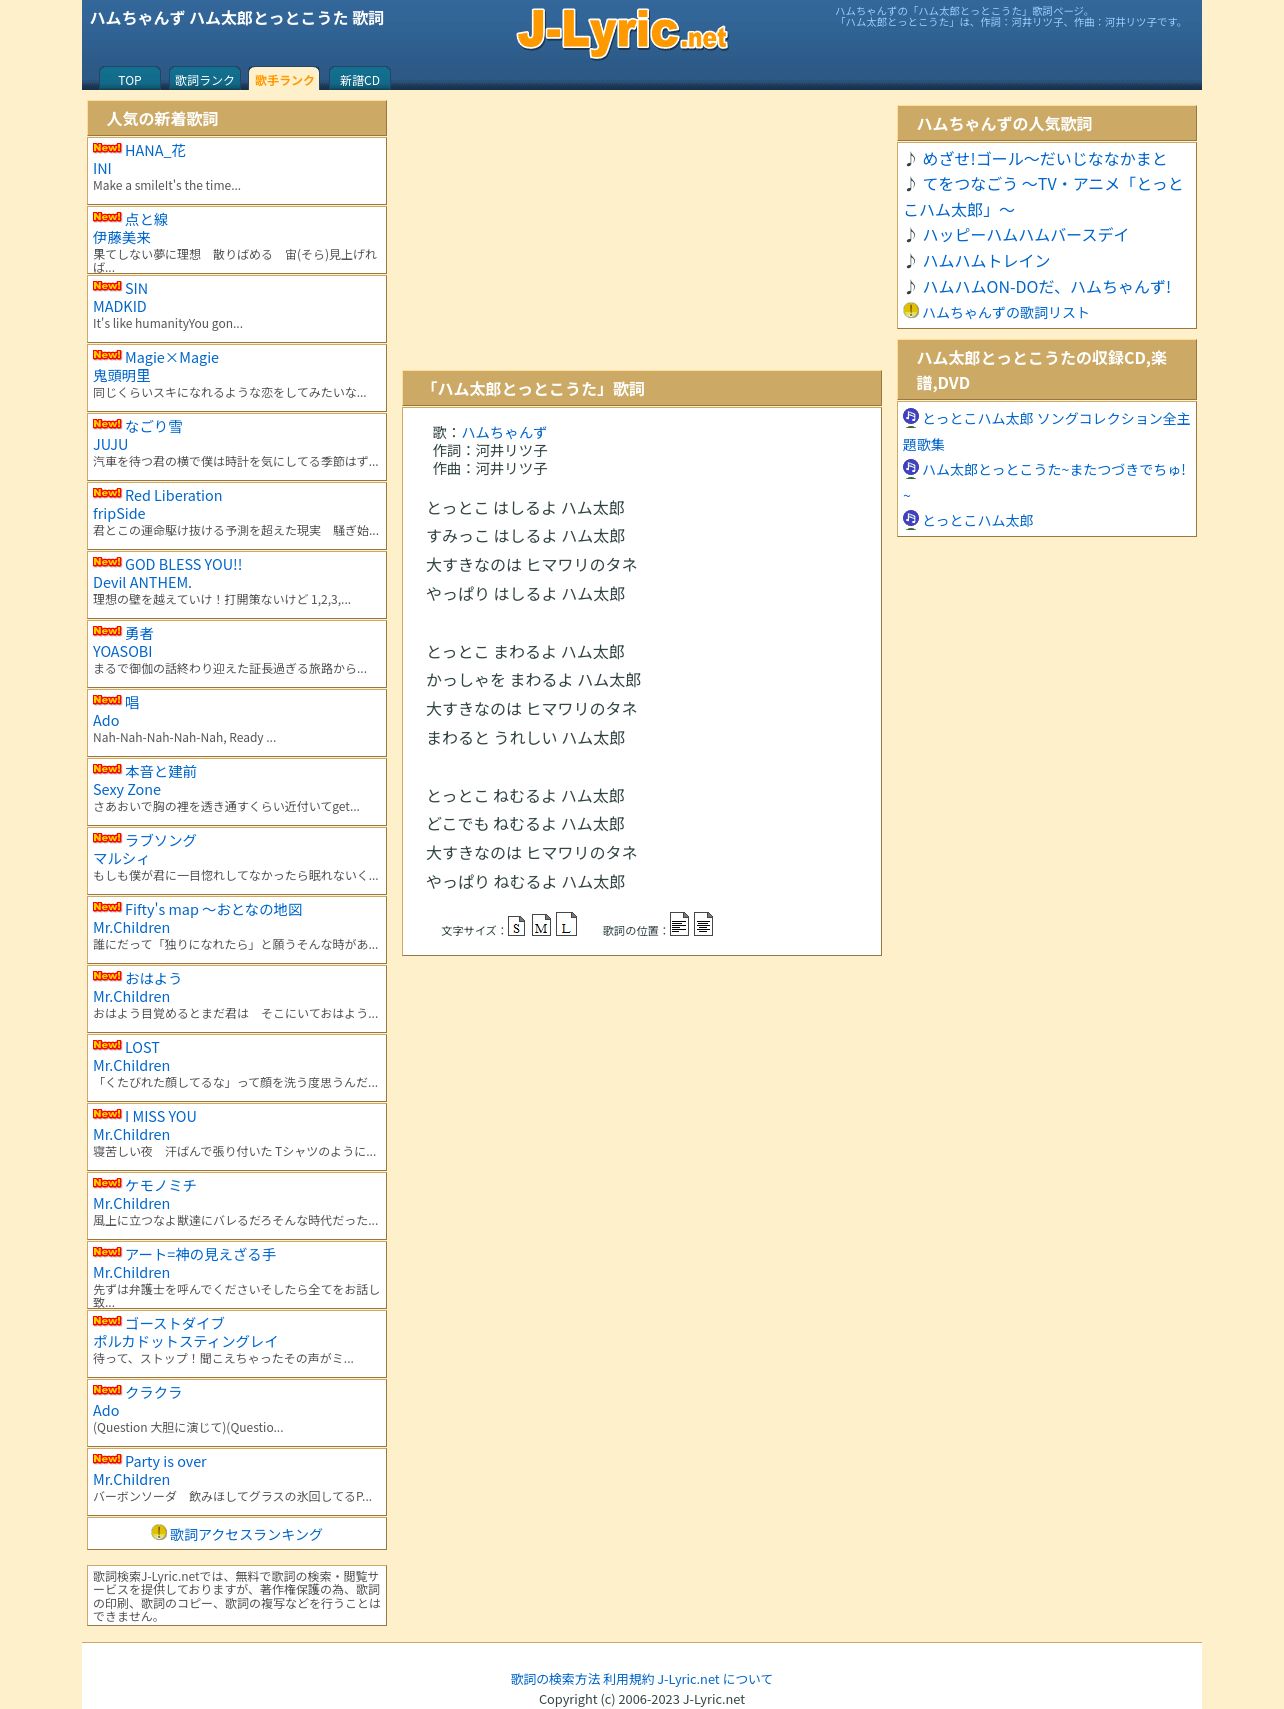1284x1709 pixels.
Task: Click lyric line とっとこ はしるよ ハム太郎
Action: (x=526, y=508)
